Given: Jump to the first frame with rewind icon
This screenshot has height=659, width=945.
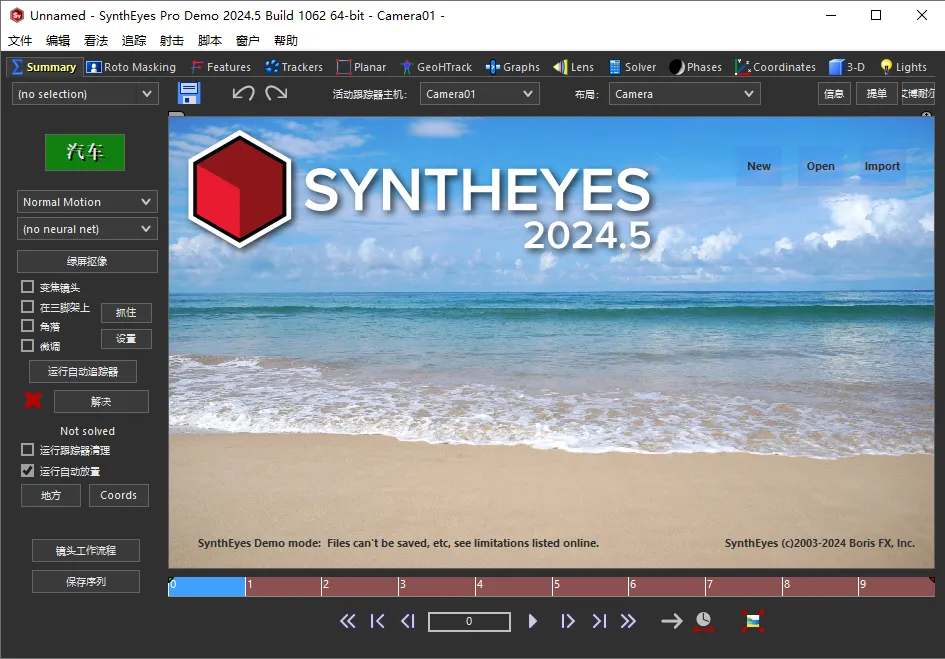Looking at the screenshot, I should (x=377, y=621).
